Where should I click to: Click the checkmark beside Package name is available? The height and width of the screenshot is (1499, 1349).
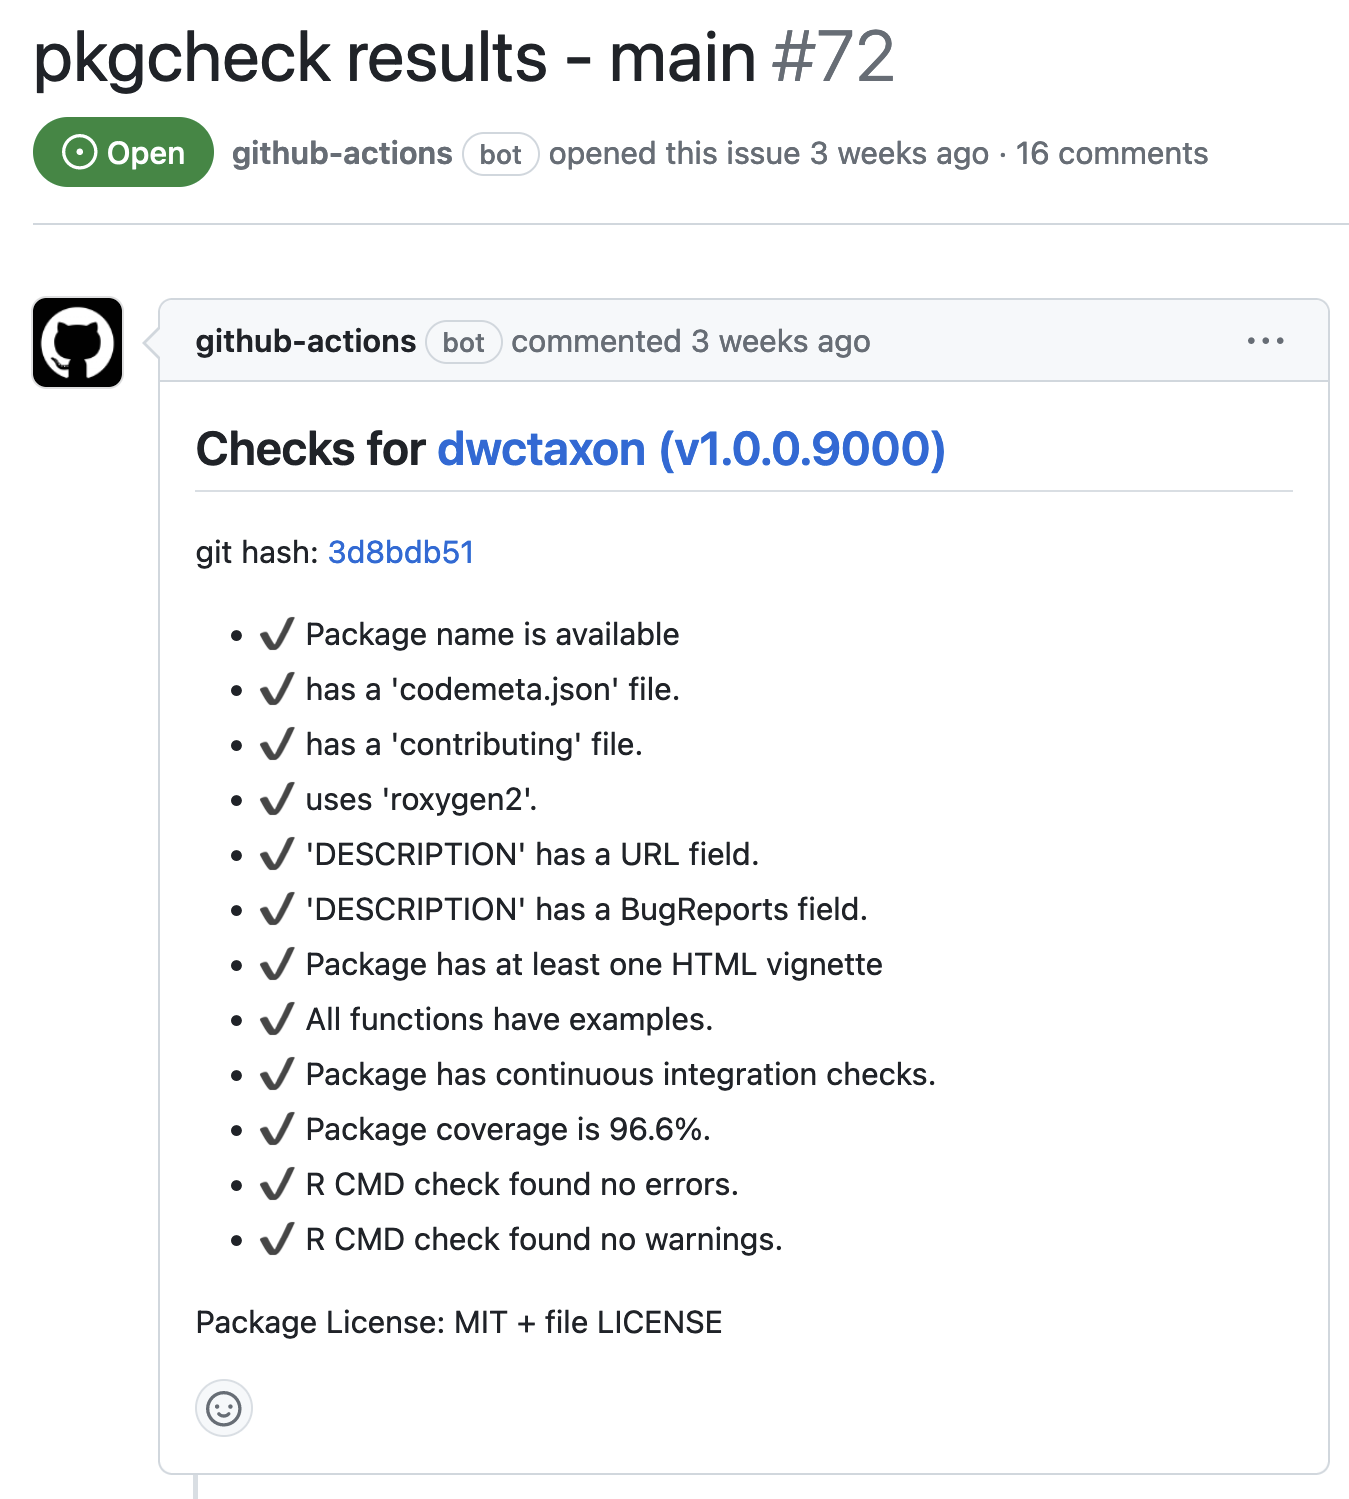tap(276, 633)
